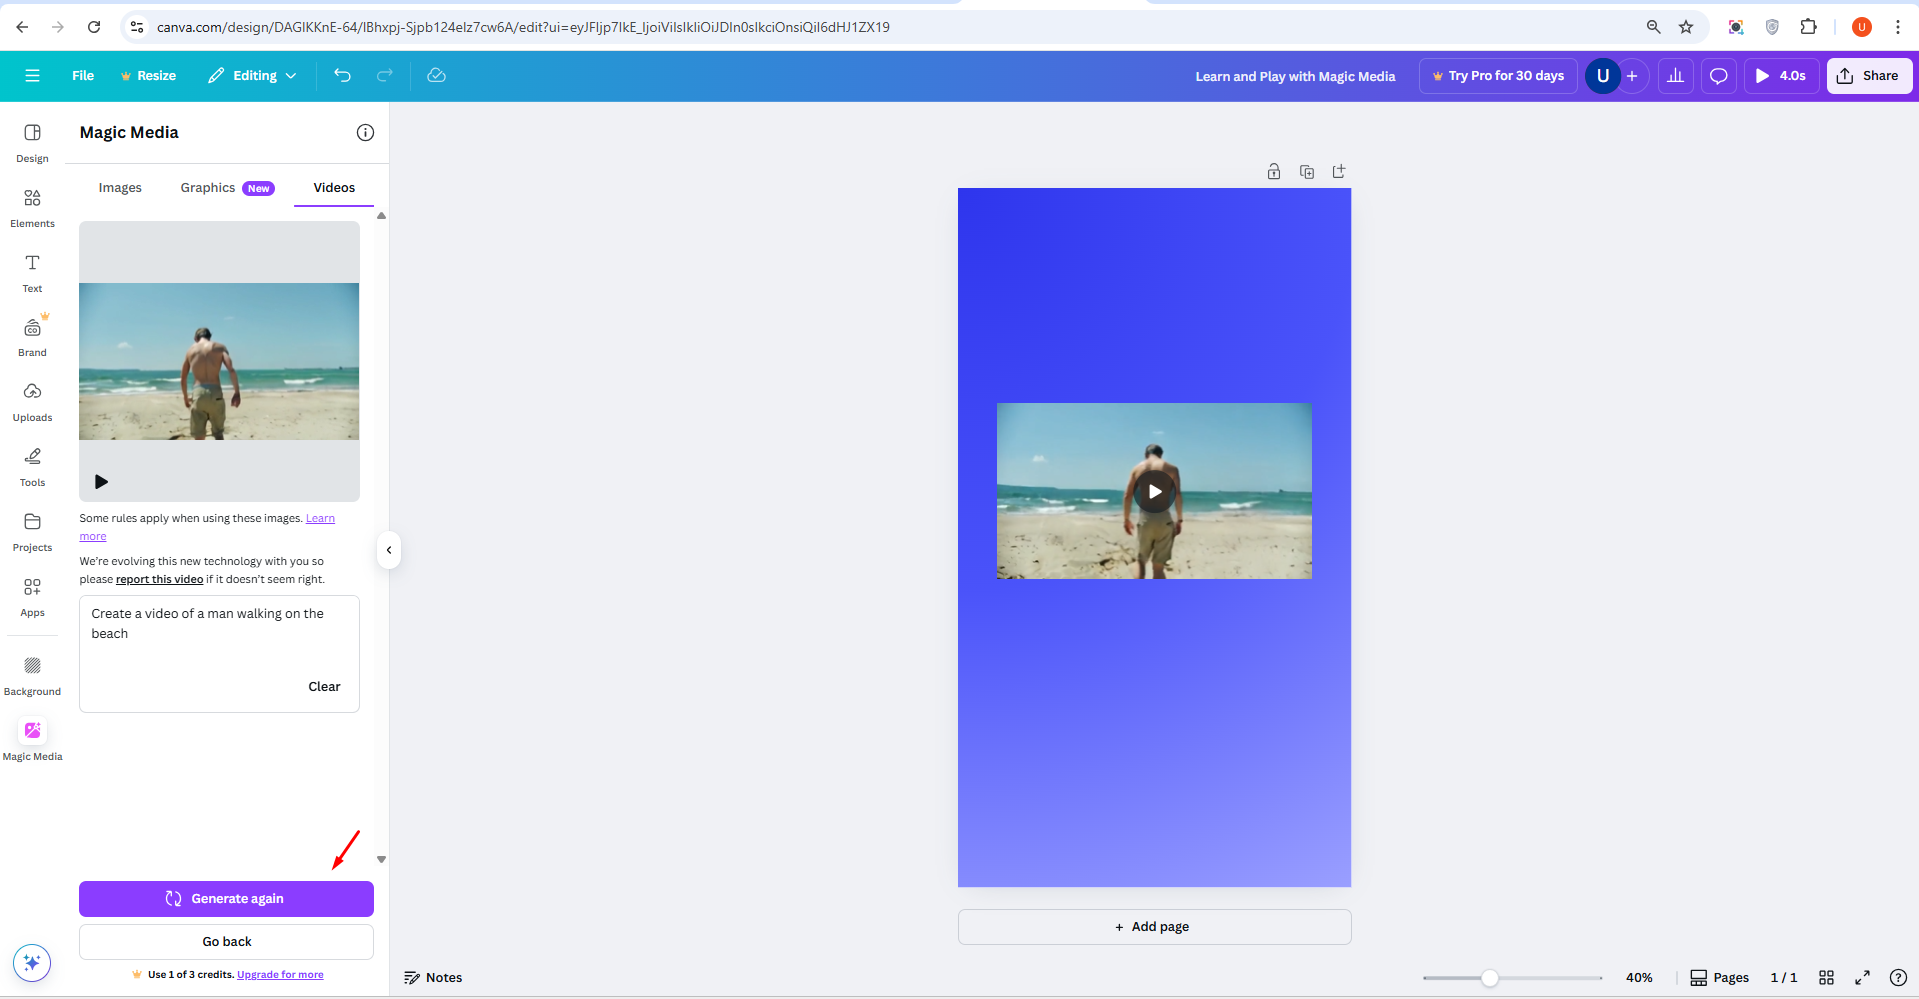The image size is (1919, 999).
Task: Open the Brand panel
Action: (x=31, y=336)
